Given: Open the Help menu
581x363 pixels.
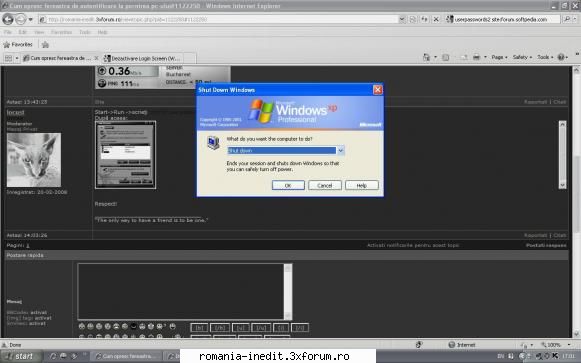Looking at the screenshot, I should pyautogui.click(x=102, y=32).
